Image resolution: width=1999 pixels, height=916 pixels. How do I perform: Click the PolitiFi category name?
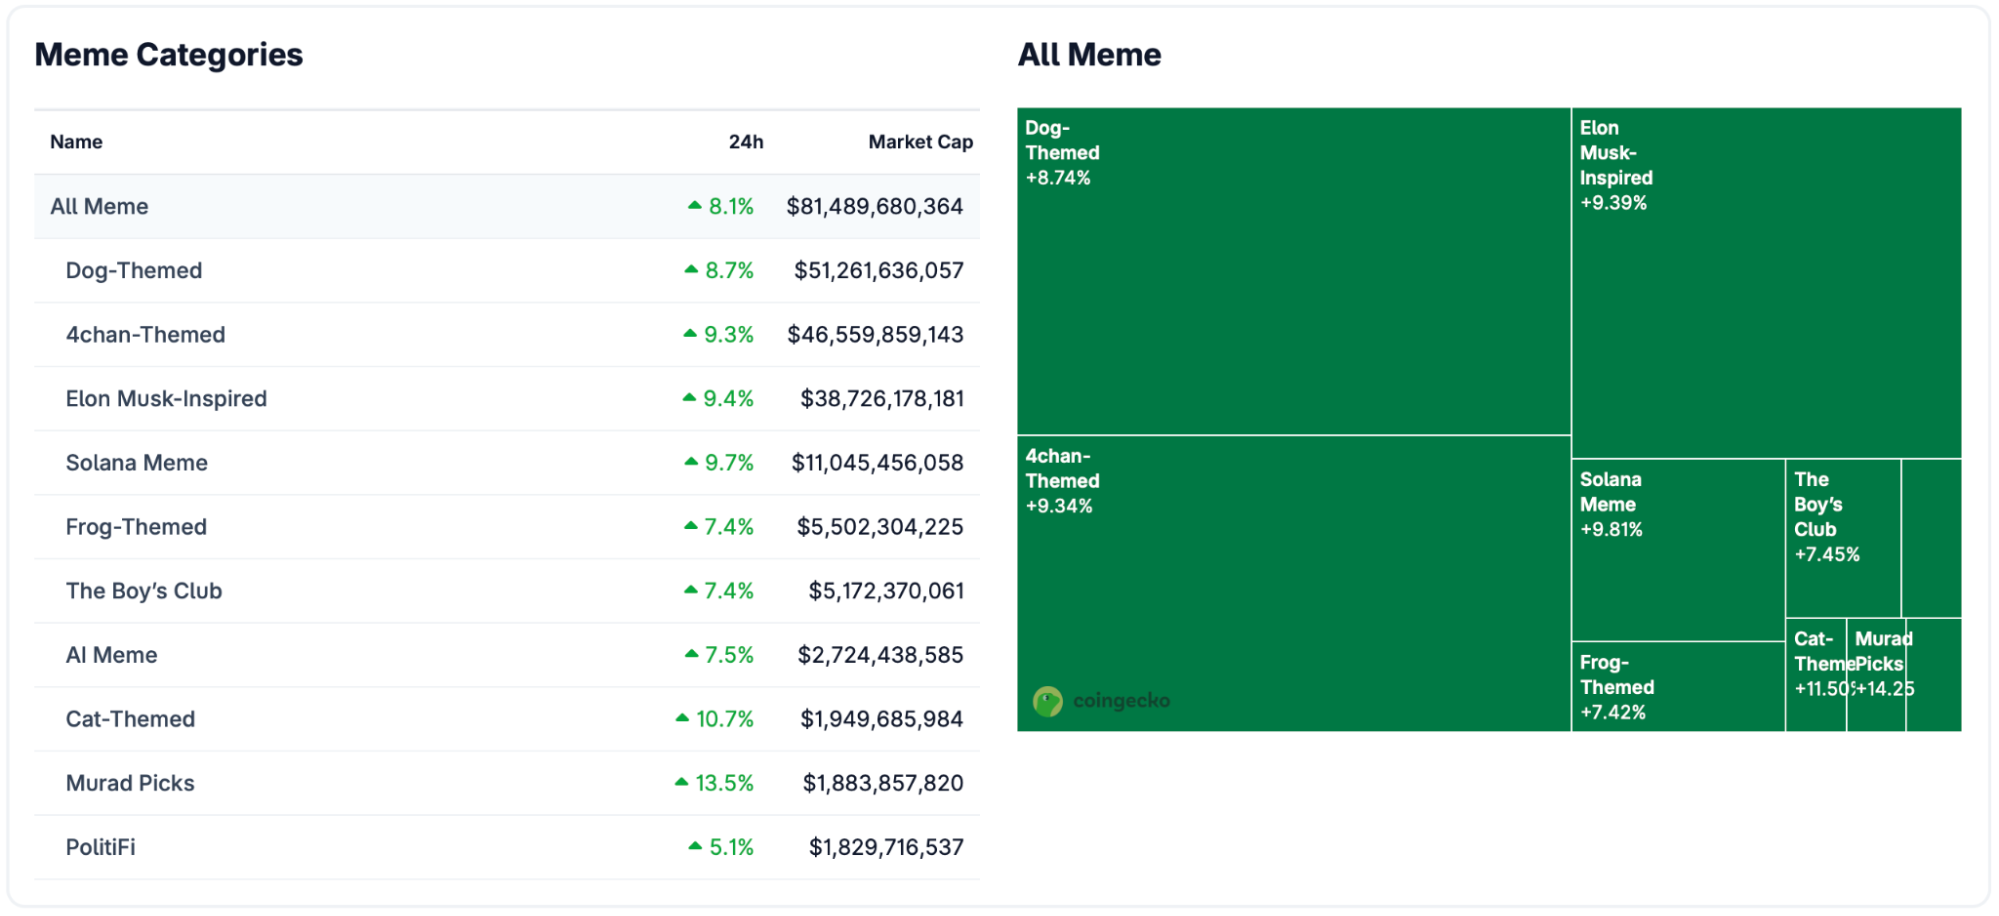point(100,847)
